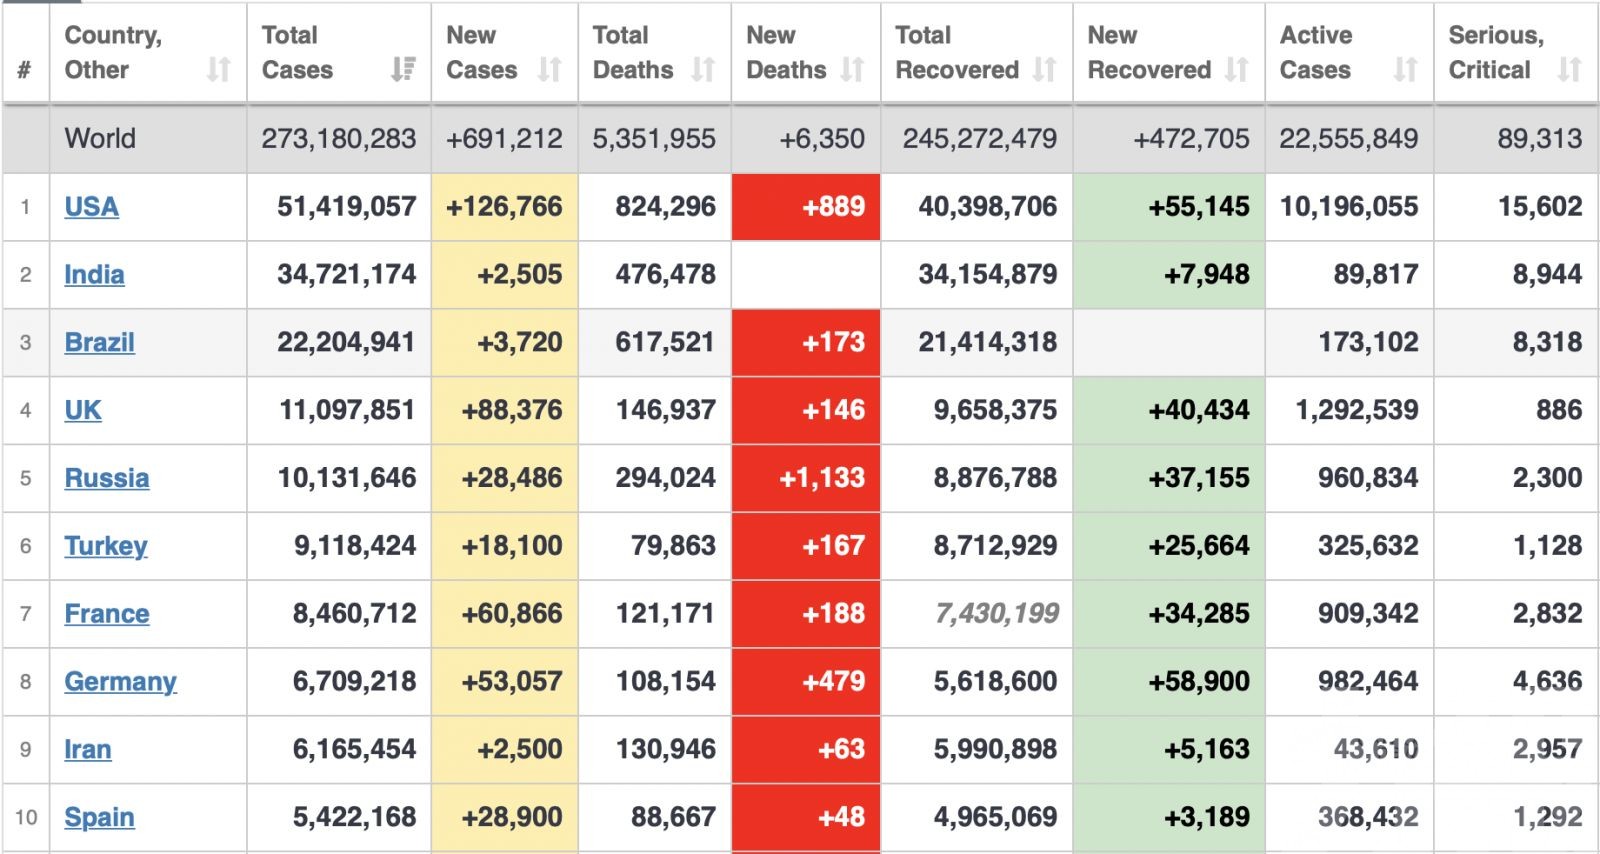Open the France country link

click(x=107, y=614)
